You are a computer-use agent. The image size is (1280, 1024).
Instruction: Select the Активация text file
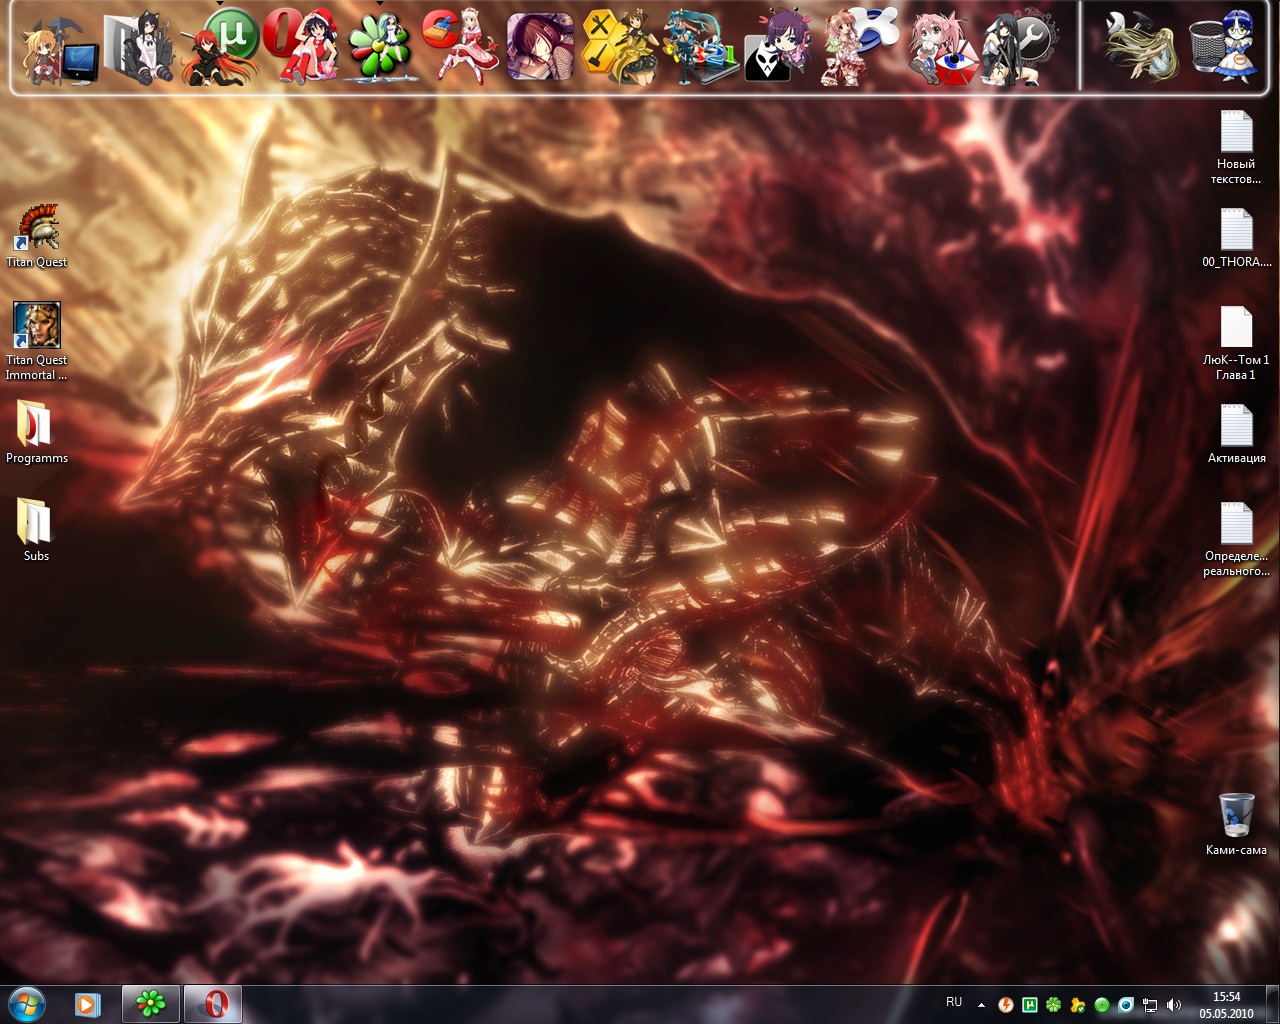coord(1236,434)
